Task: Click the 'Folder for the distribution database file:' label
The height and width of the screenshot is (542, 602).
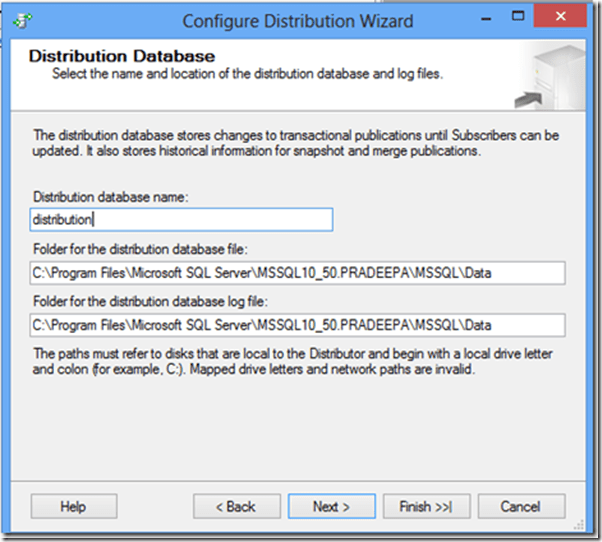Action: (147, 250)
